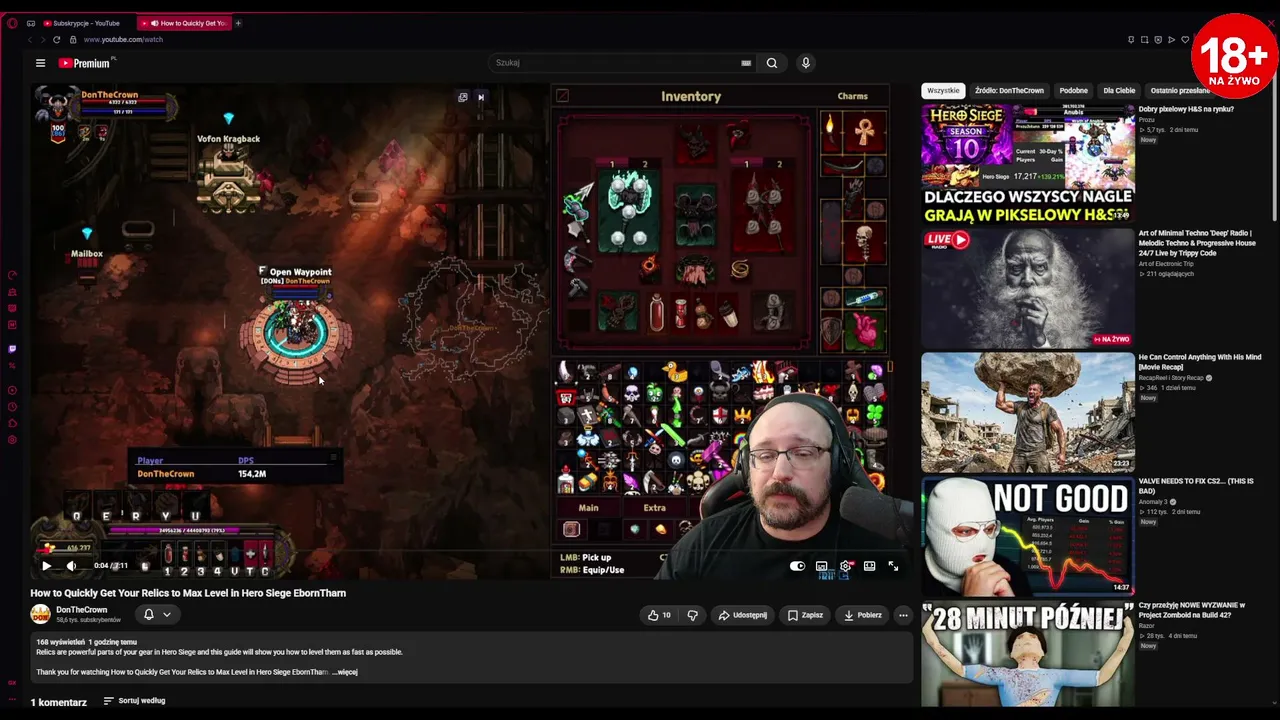1280x720 pixels.
Task: Click the search magnifier button
Action: point(772,63)
